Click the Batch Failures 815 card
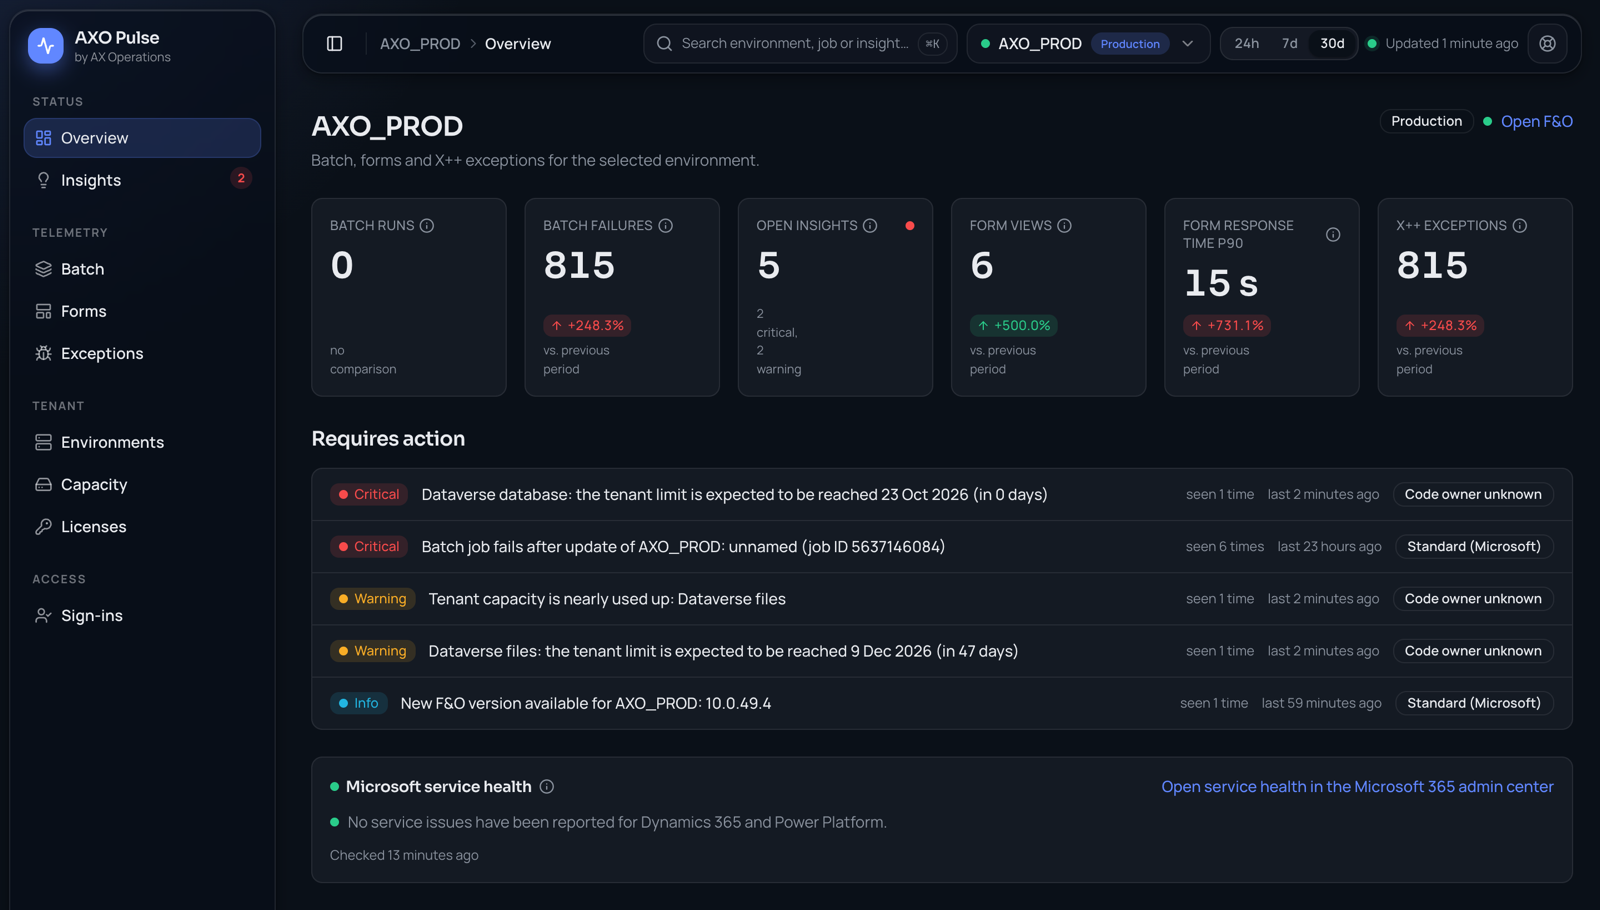This screenshot has width=1600, height=910. [x=622, y=297]
